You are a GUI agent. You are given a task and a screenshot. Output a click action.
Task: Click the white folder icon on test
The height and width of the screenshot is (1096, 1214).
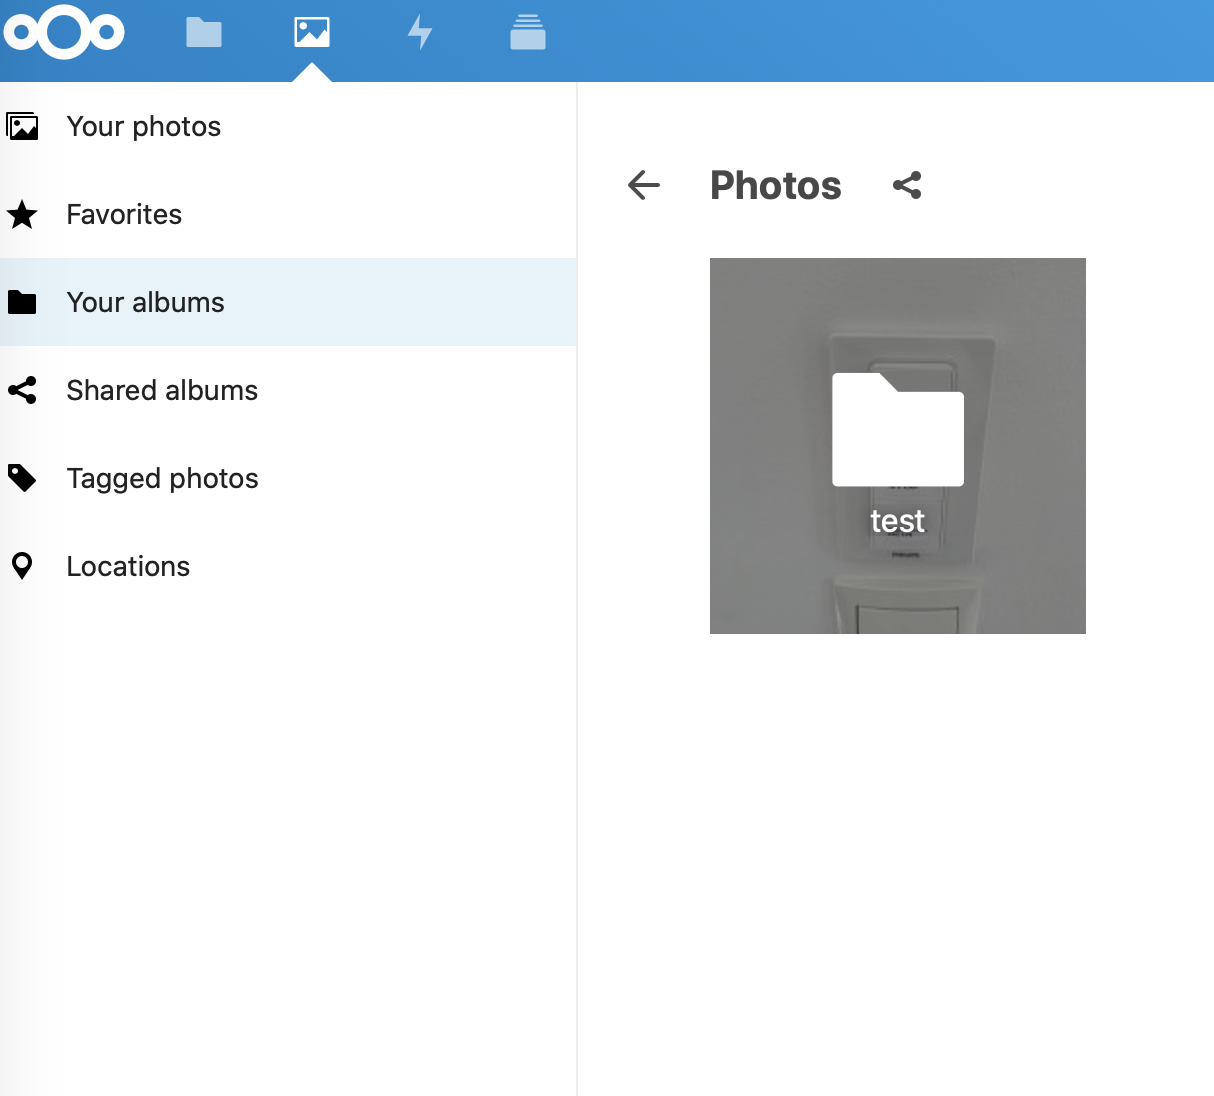(898, 429)
